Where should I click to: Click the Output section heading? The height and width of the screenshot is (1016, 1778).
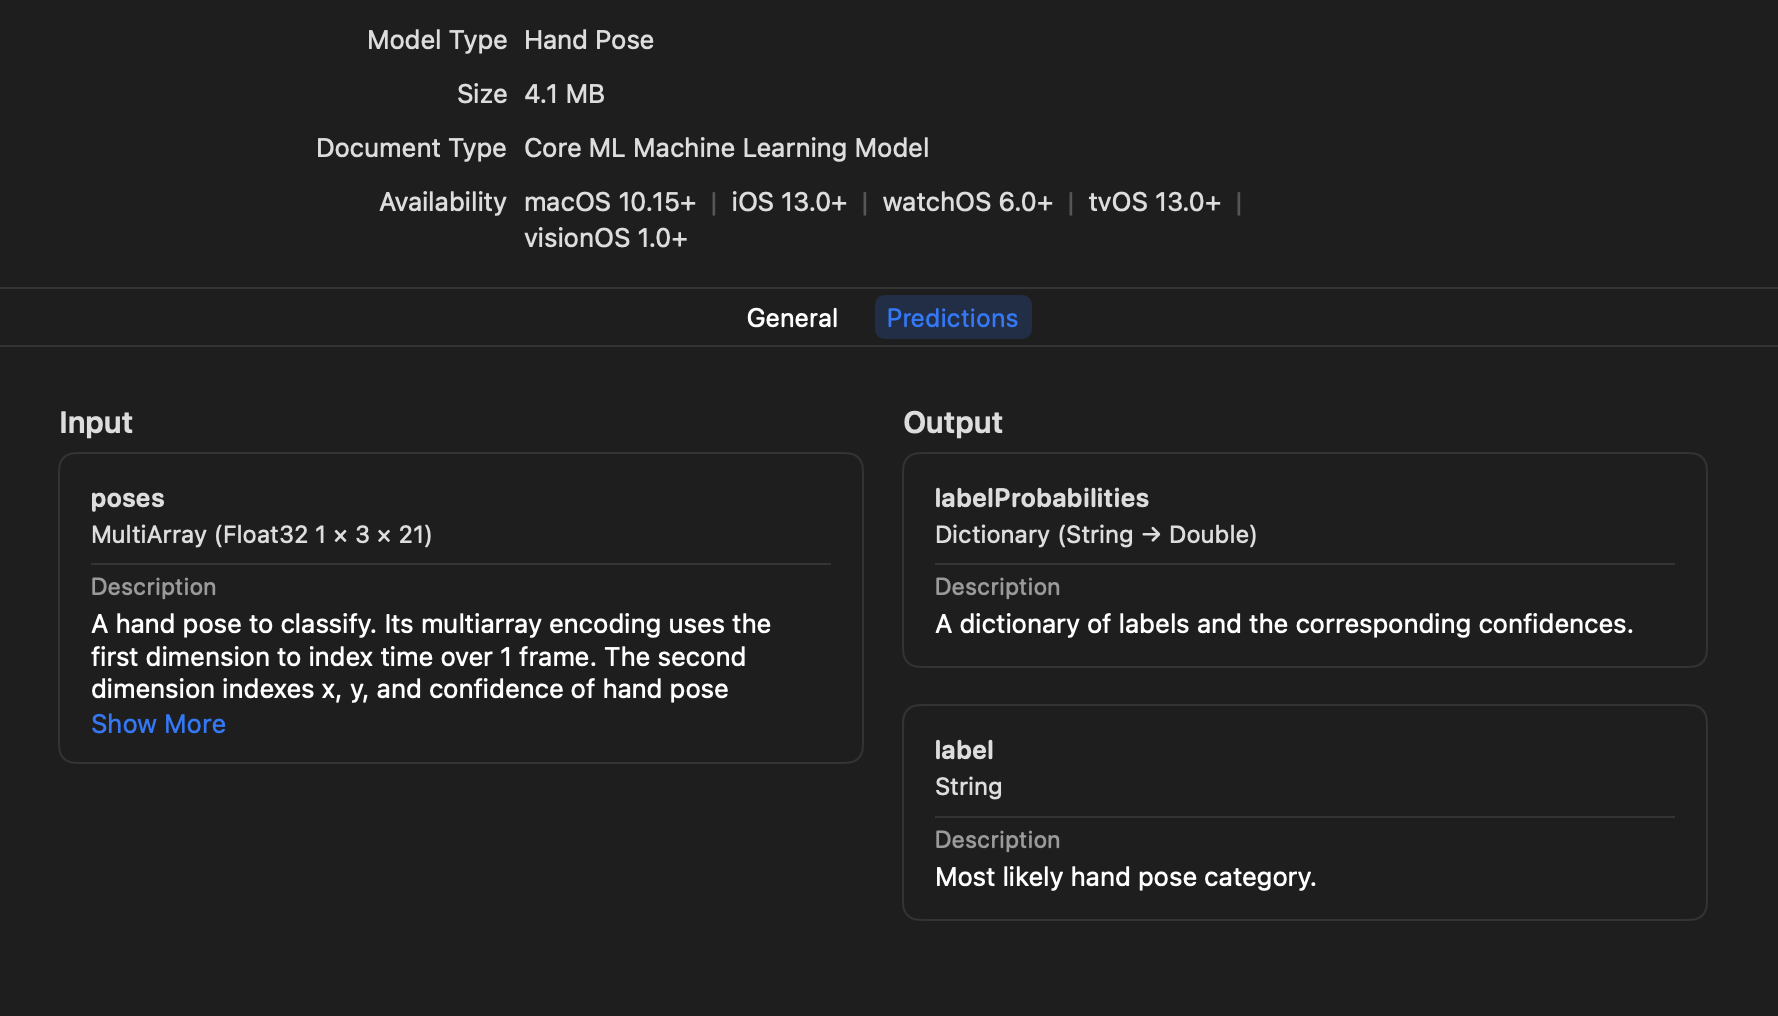(952, 422)
